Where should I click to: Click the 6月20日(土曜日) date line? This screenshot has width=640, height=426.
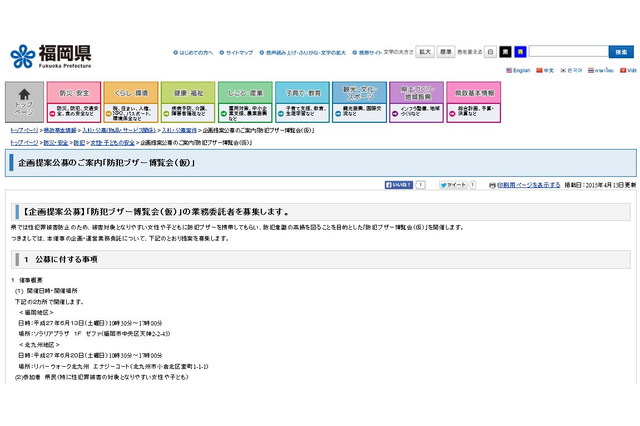click(x=90, y=355)
